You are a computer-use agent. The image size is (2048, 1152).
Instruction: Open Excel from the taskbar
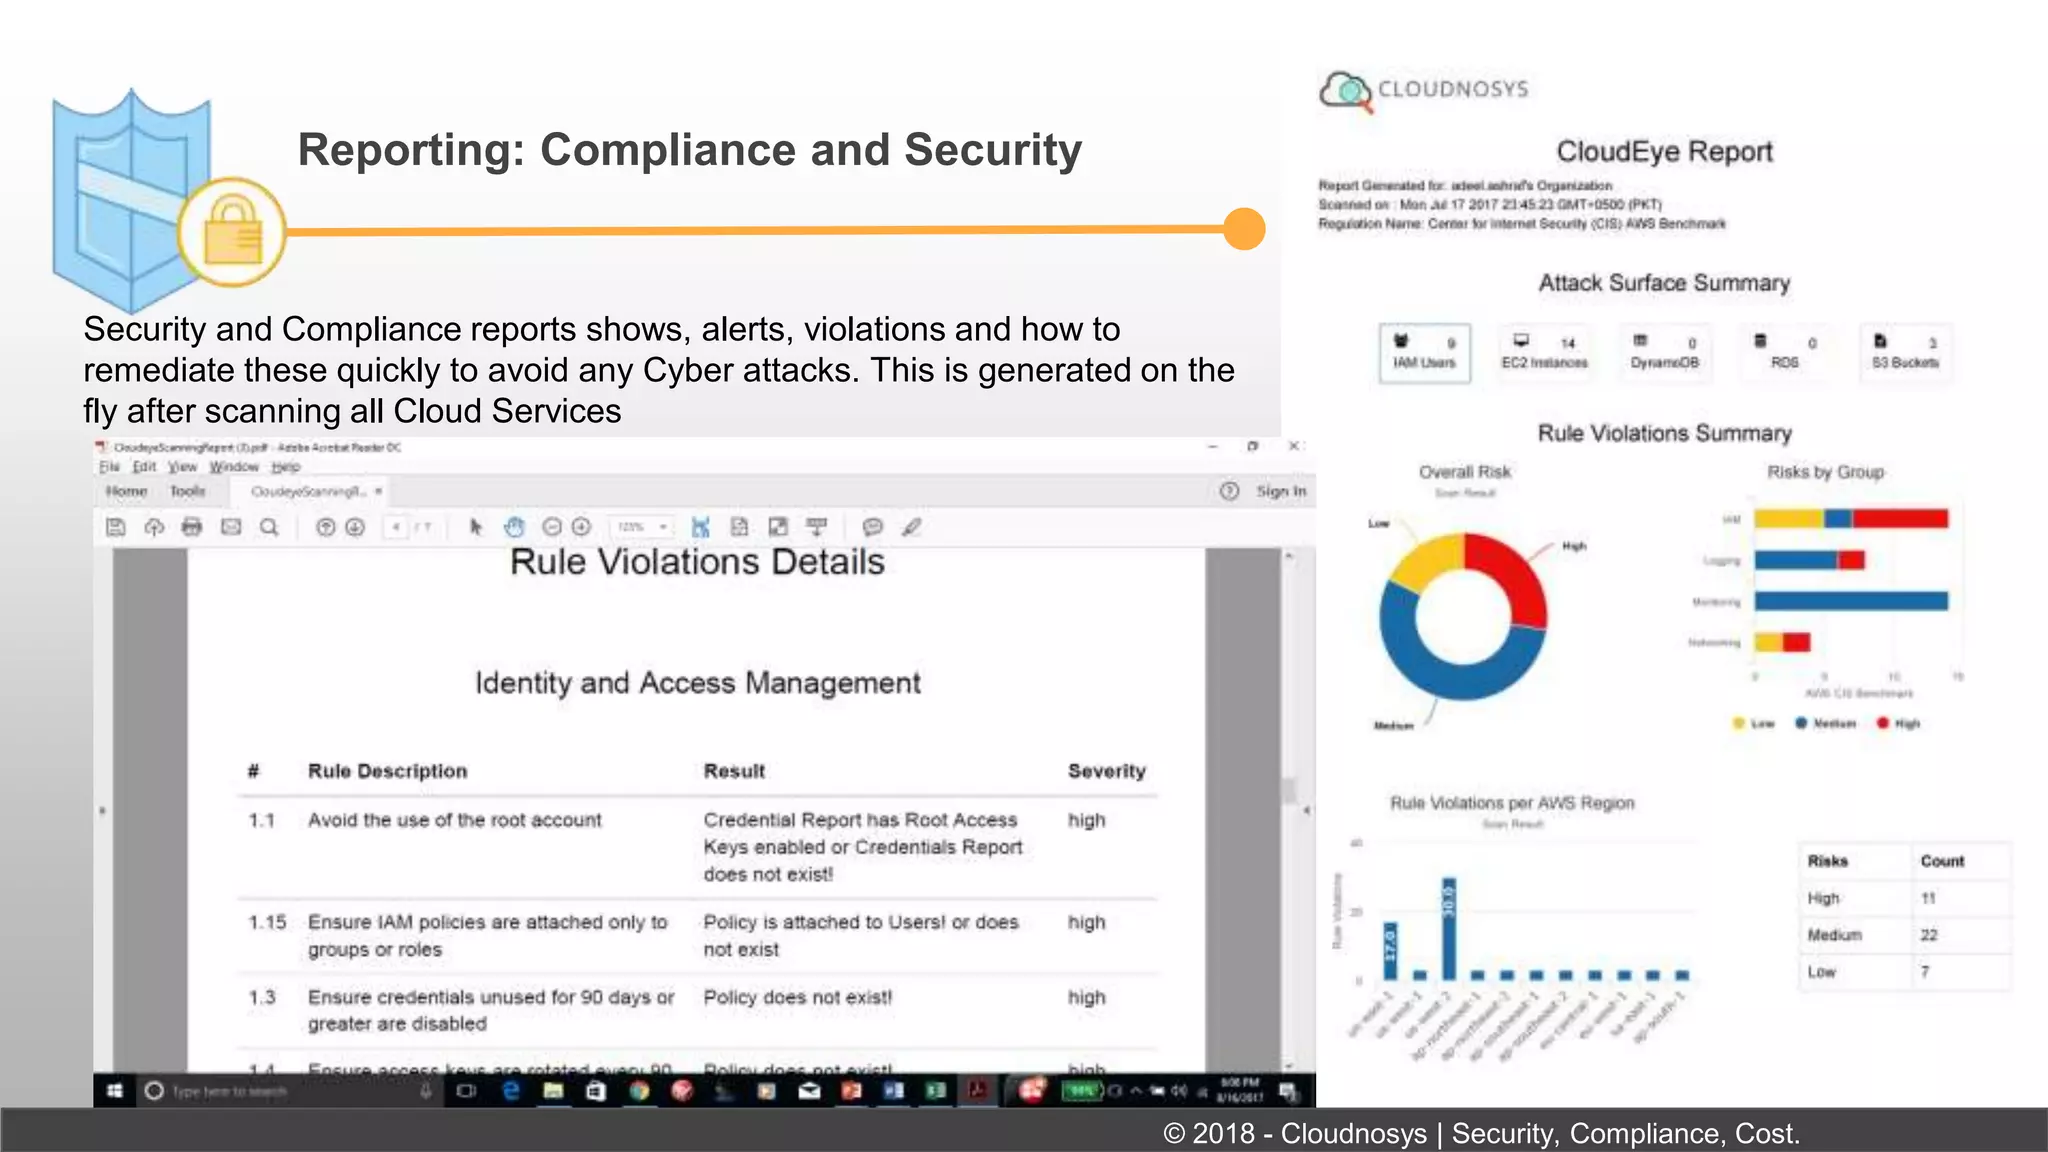(937, 1091)
